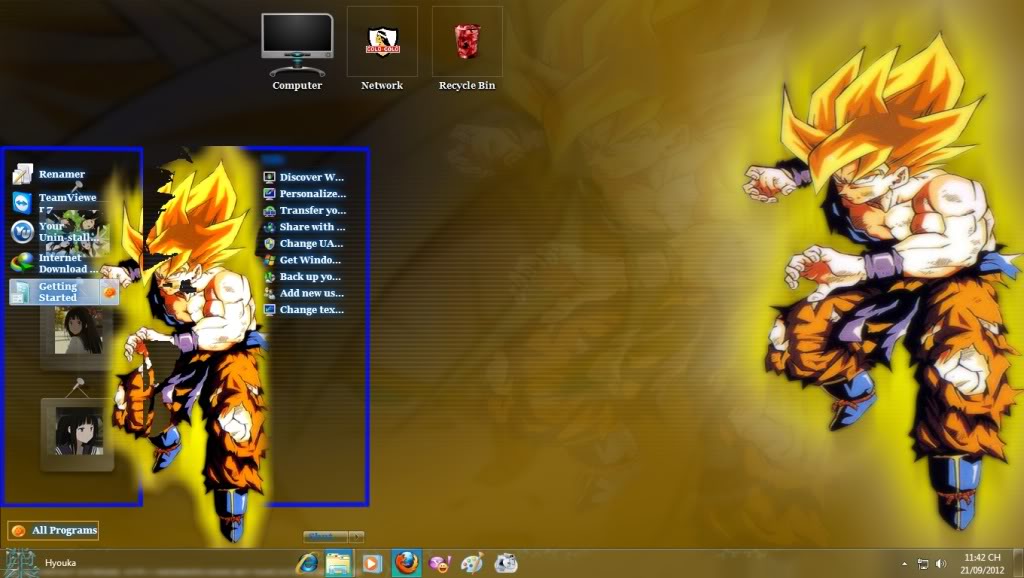
Task: Expand the Getting Started submenu
Action: click(x=62, y=292)
